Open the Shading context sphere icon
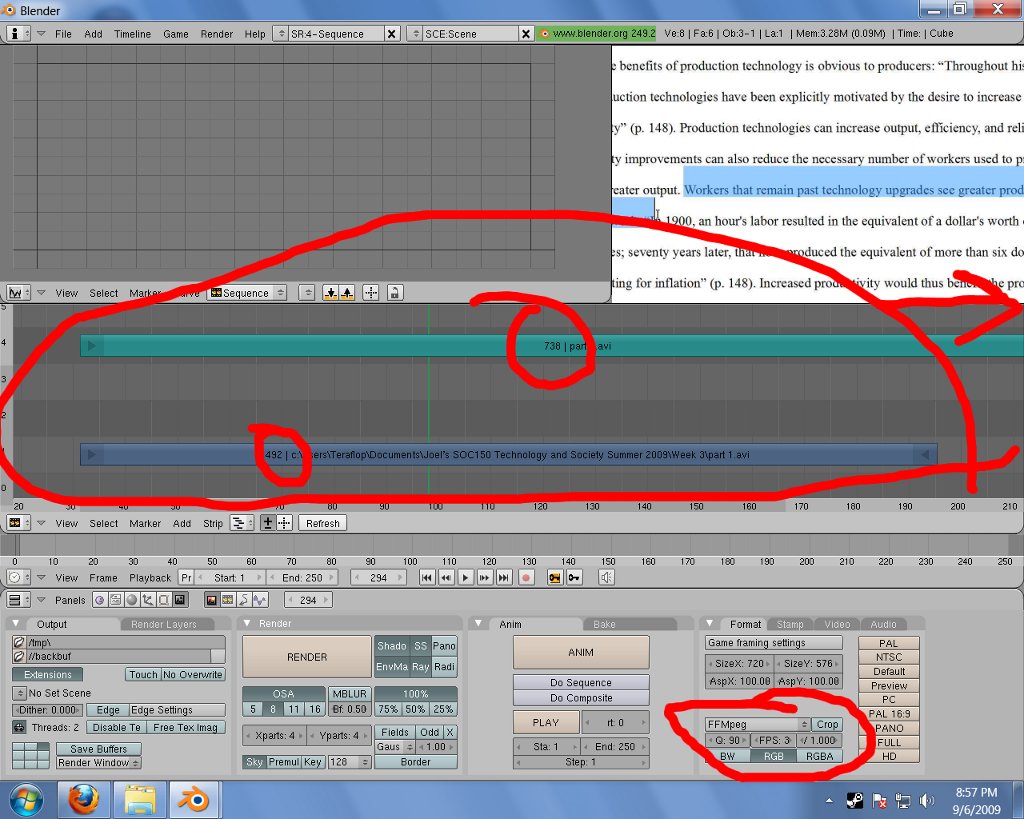 [131, 600]
